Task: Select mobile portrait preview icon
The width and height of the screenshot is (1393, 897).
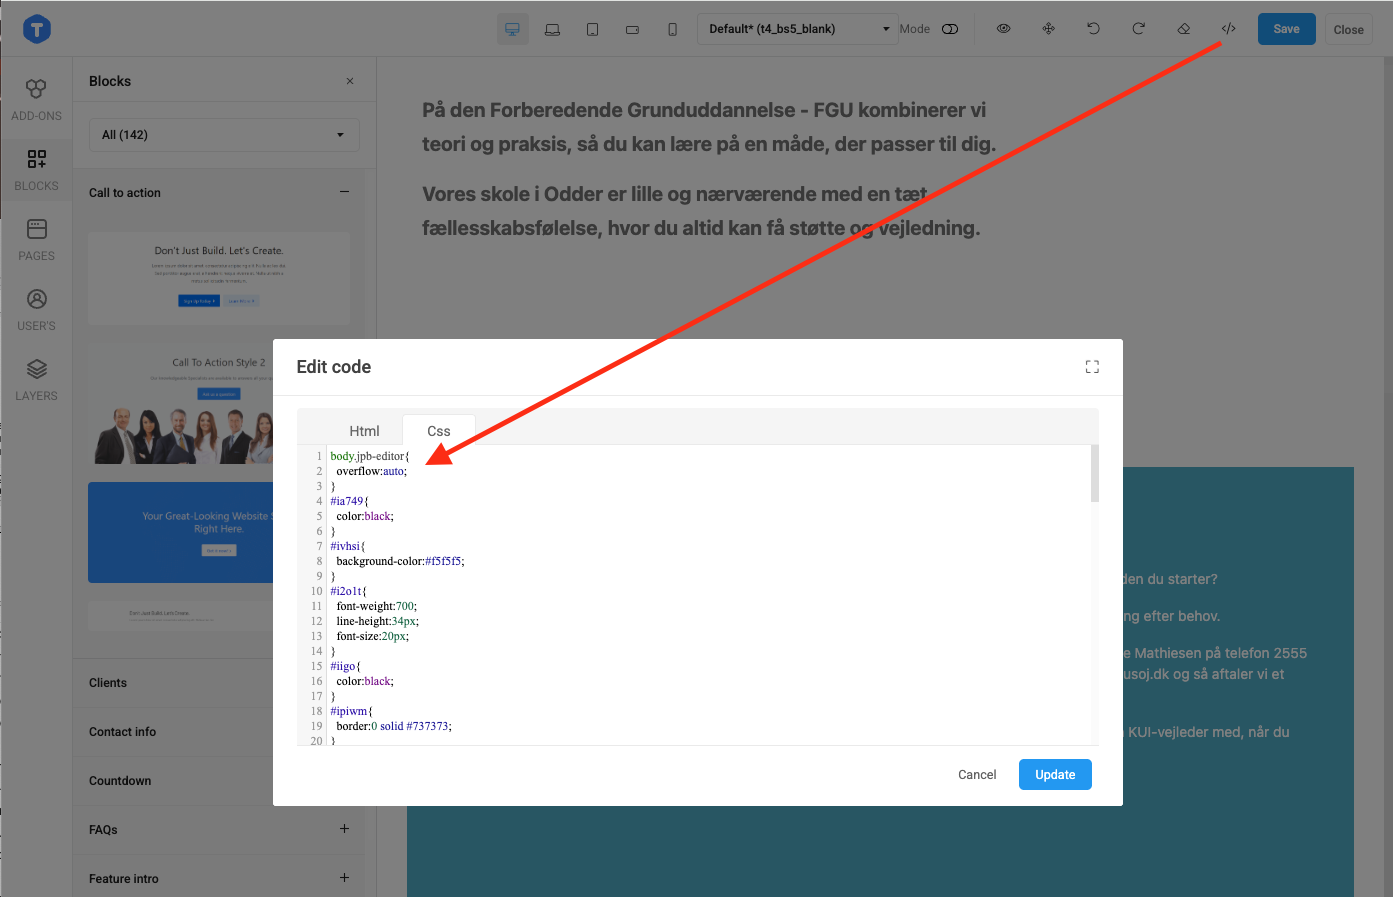Action: (672, 29)
